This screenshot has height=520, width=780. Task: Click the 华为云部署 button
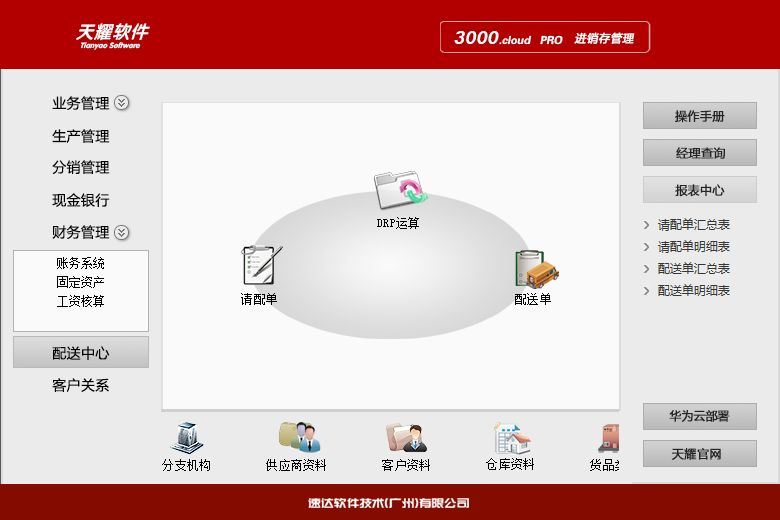tap(699, 416)
